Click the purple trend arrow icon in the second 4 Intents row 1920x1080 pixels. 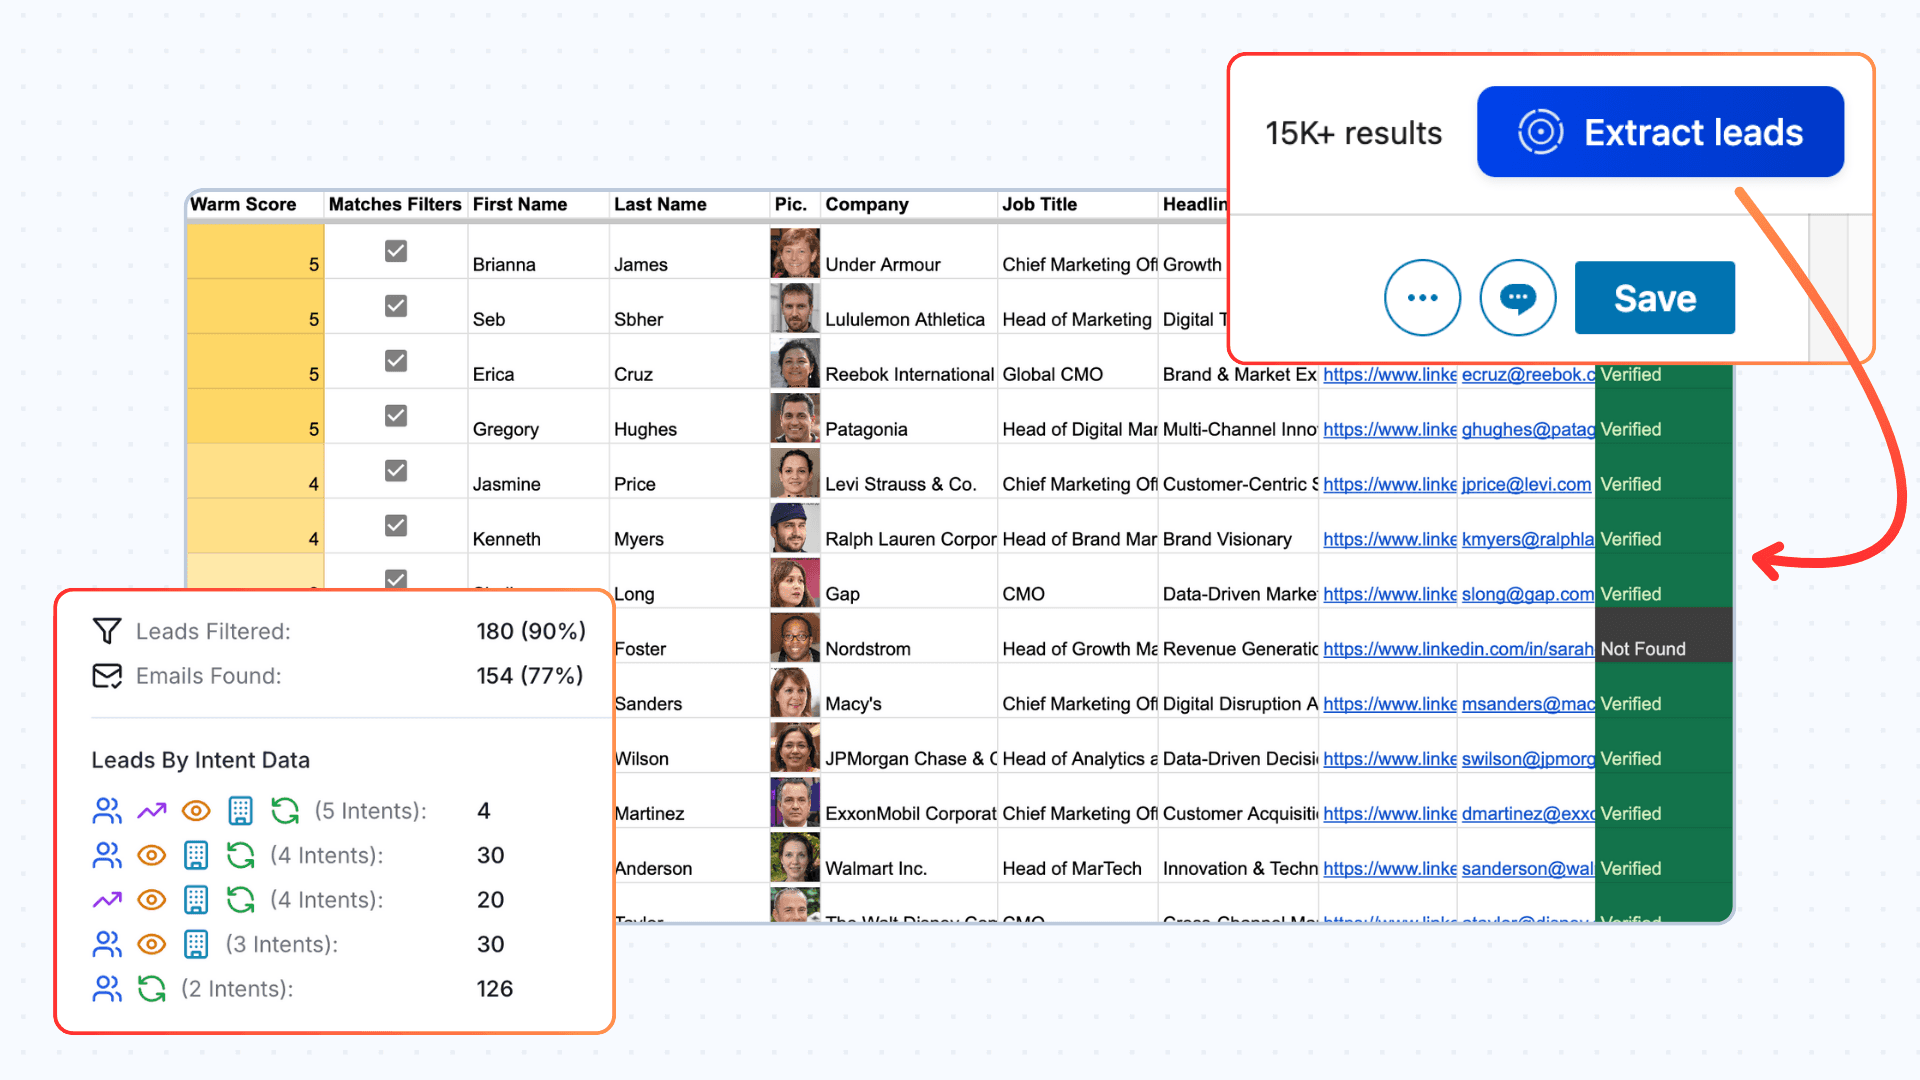point(107,900)
